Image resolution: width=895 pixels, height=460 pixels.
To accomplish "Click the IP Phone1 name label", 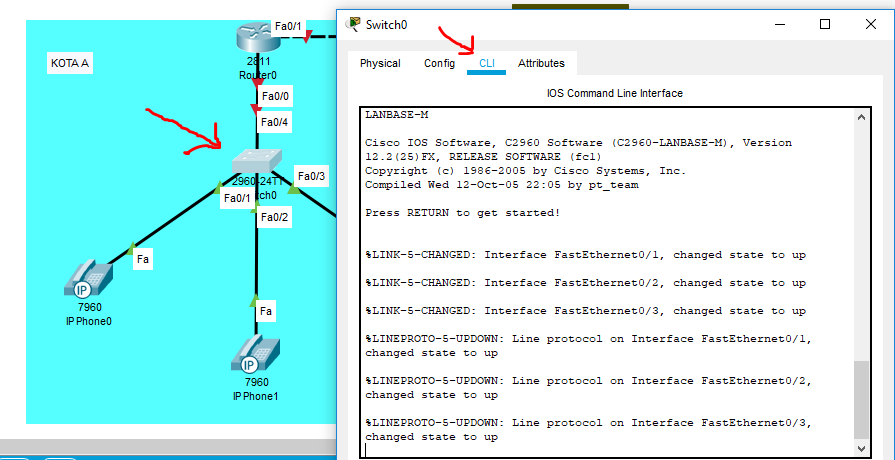I will coord(255,396).
